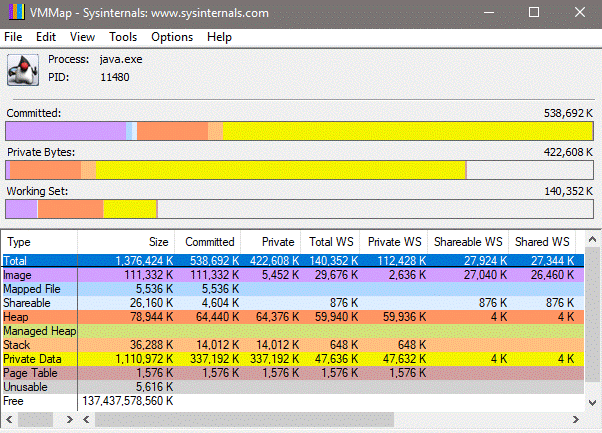This screenshot has height=433, width=602.
Task: Sort by the Committed column header
Action: pyautogui.click(x=208, y=242)
